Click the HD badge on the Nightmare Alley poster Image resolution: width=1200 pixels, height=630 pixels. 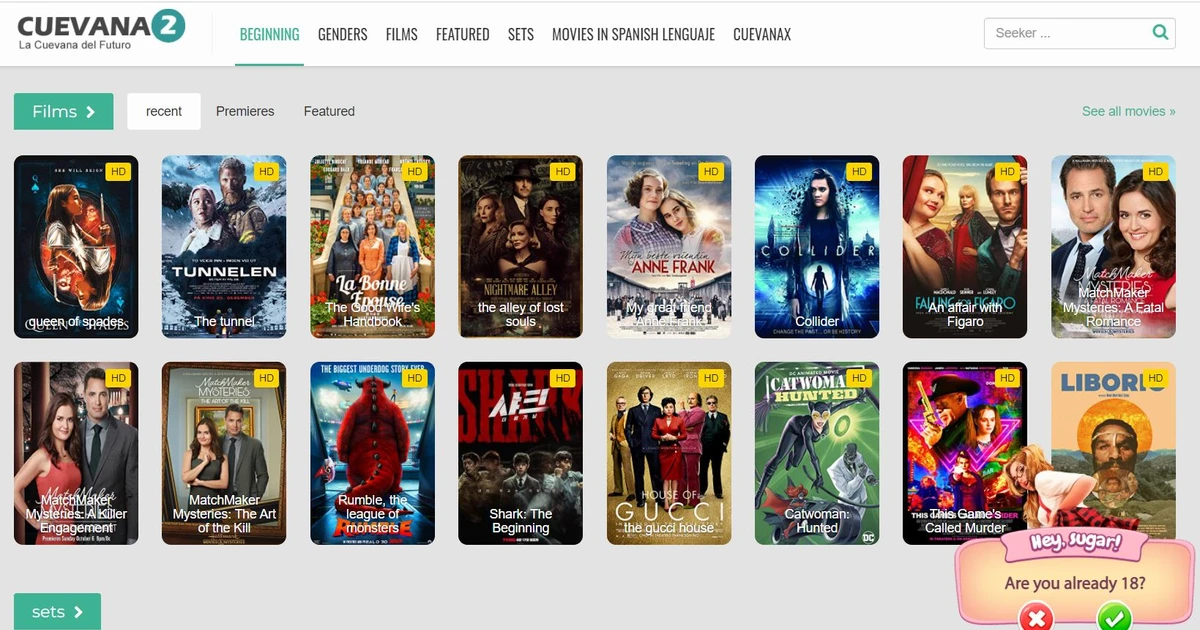pos(563,172)
